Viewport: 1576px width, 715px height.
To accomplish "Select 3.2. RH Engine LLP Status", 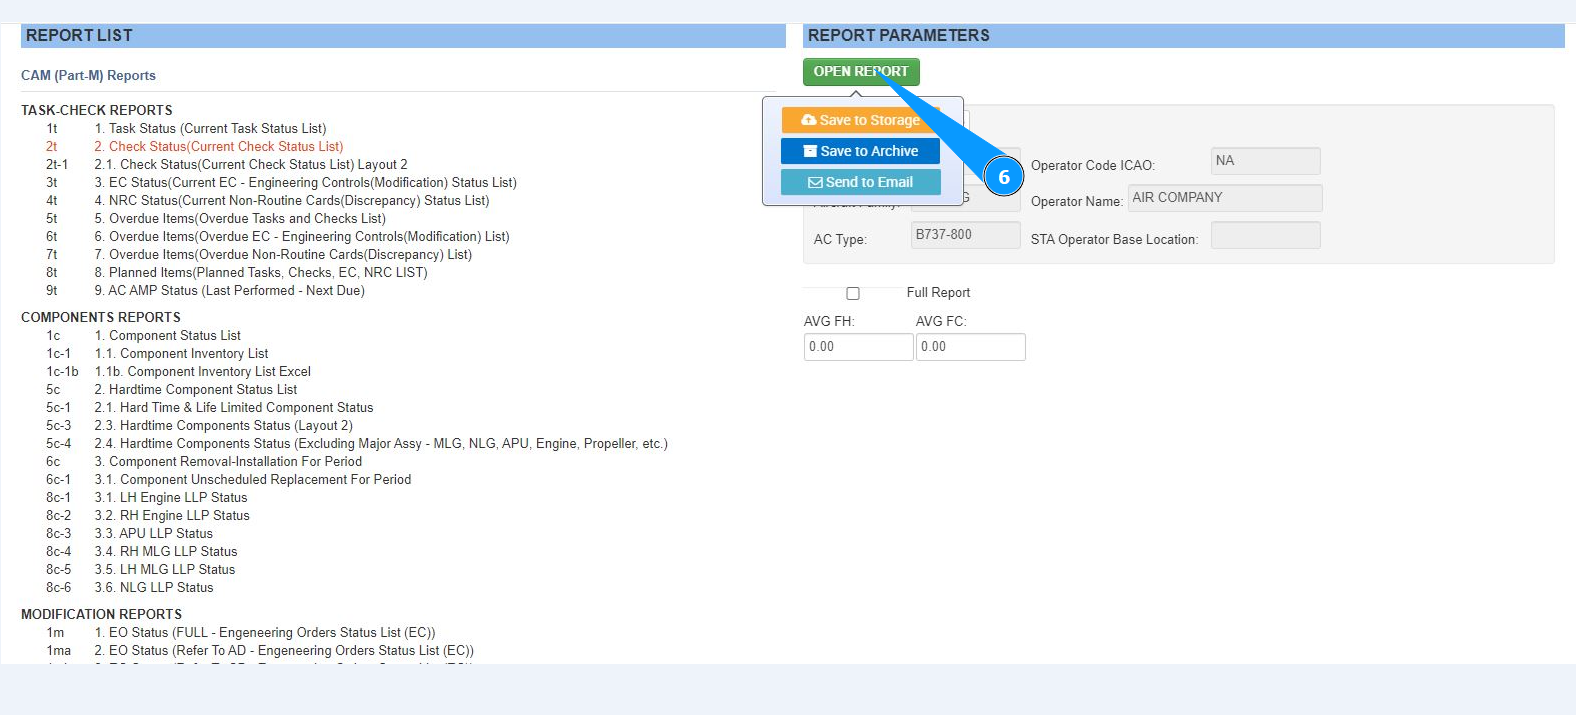I will pos(172,516).
